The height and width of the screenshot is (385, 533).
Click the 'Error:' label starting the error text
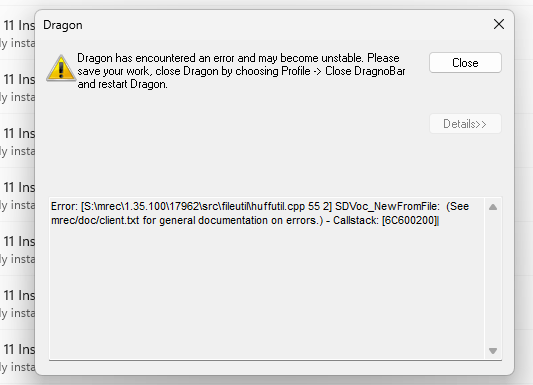tap(65, 206)
